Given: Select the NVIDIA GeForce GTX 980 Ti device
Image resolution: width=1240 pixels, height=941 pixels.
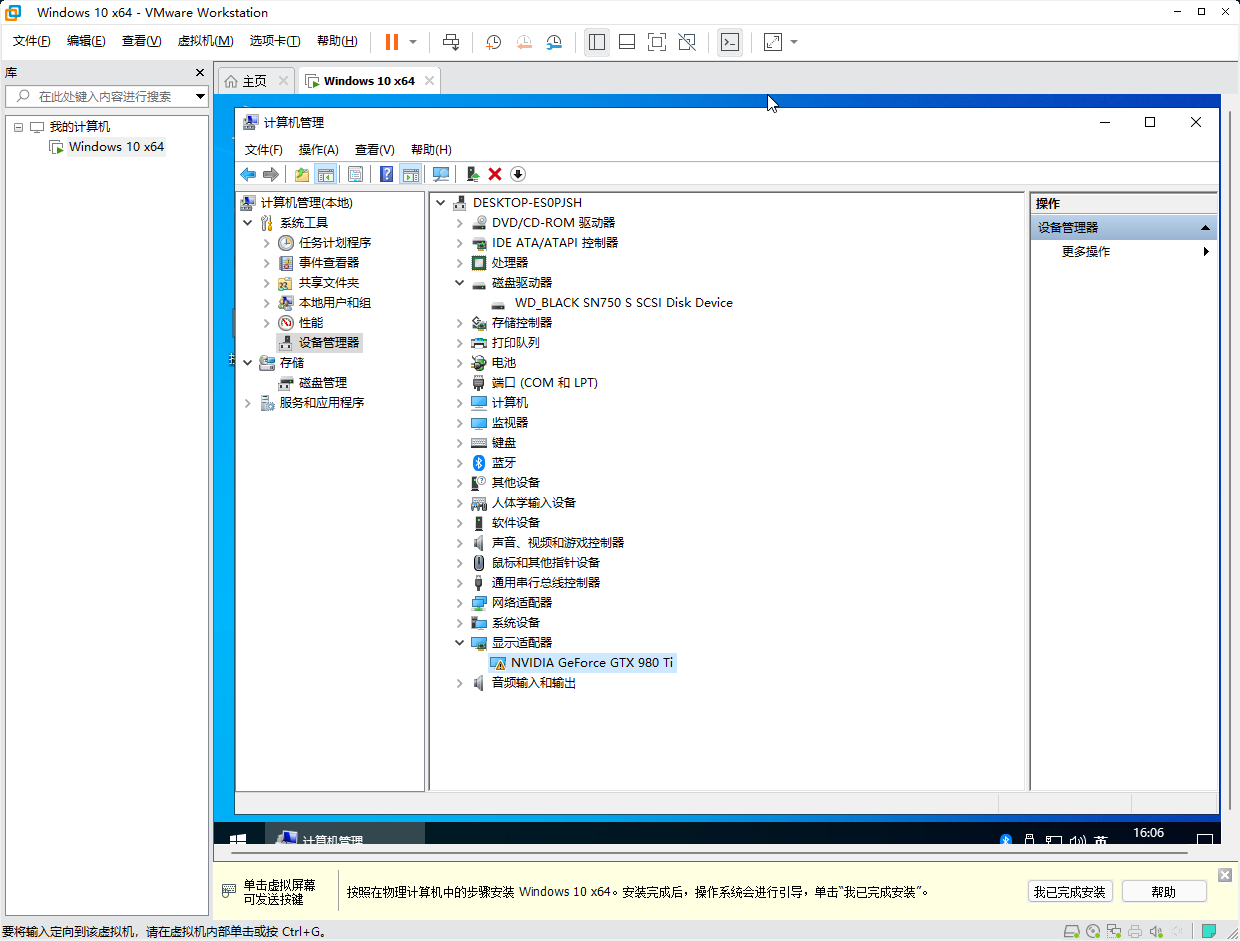Looking at the screenshot, I should click(x=592, y=662).
